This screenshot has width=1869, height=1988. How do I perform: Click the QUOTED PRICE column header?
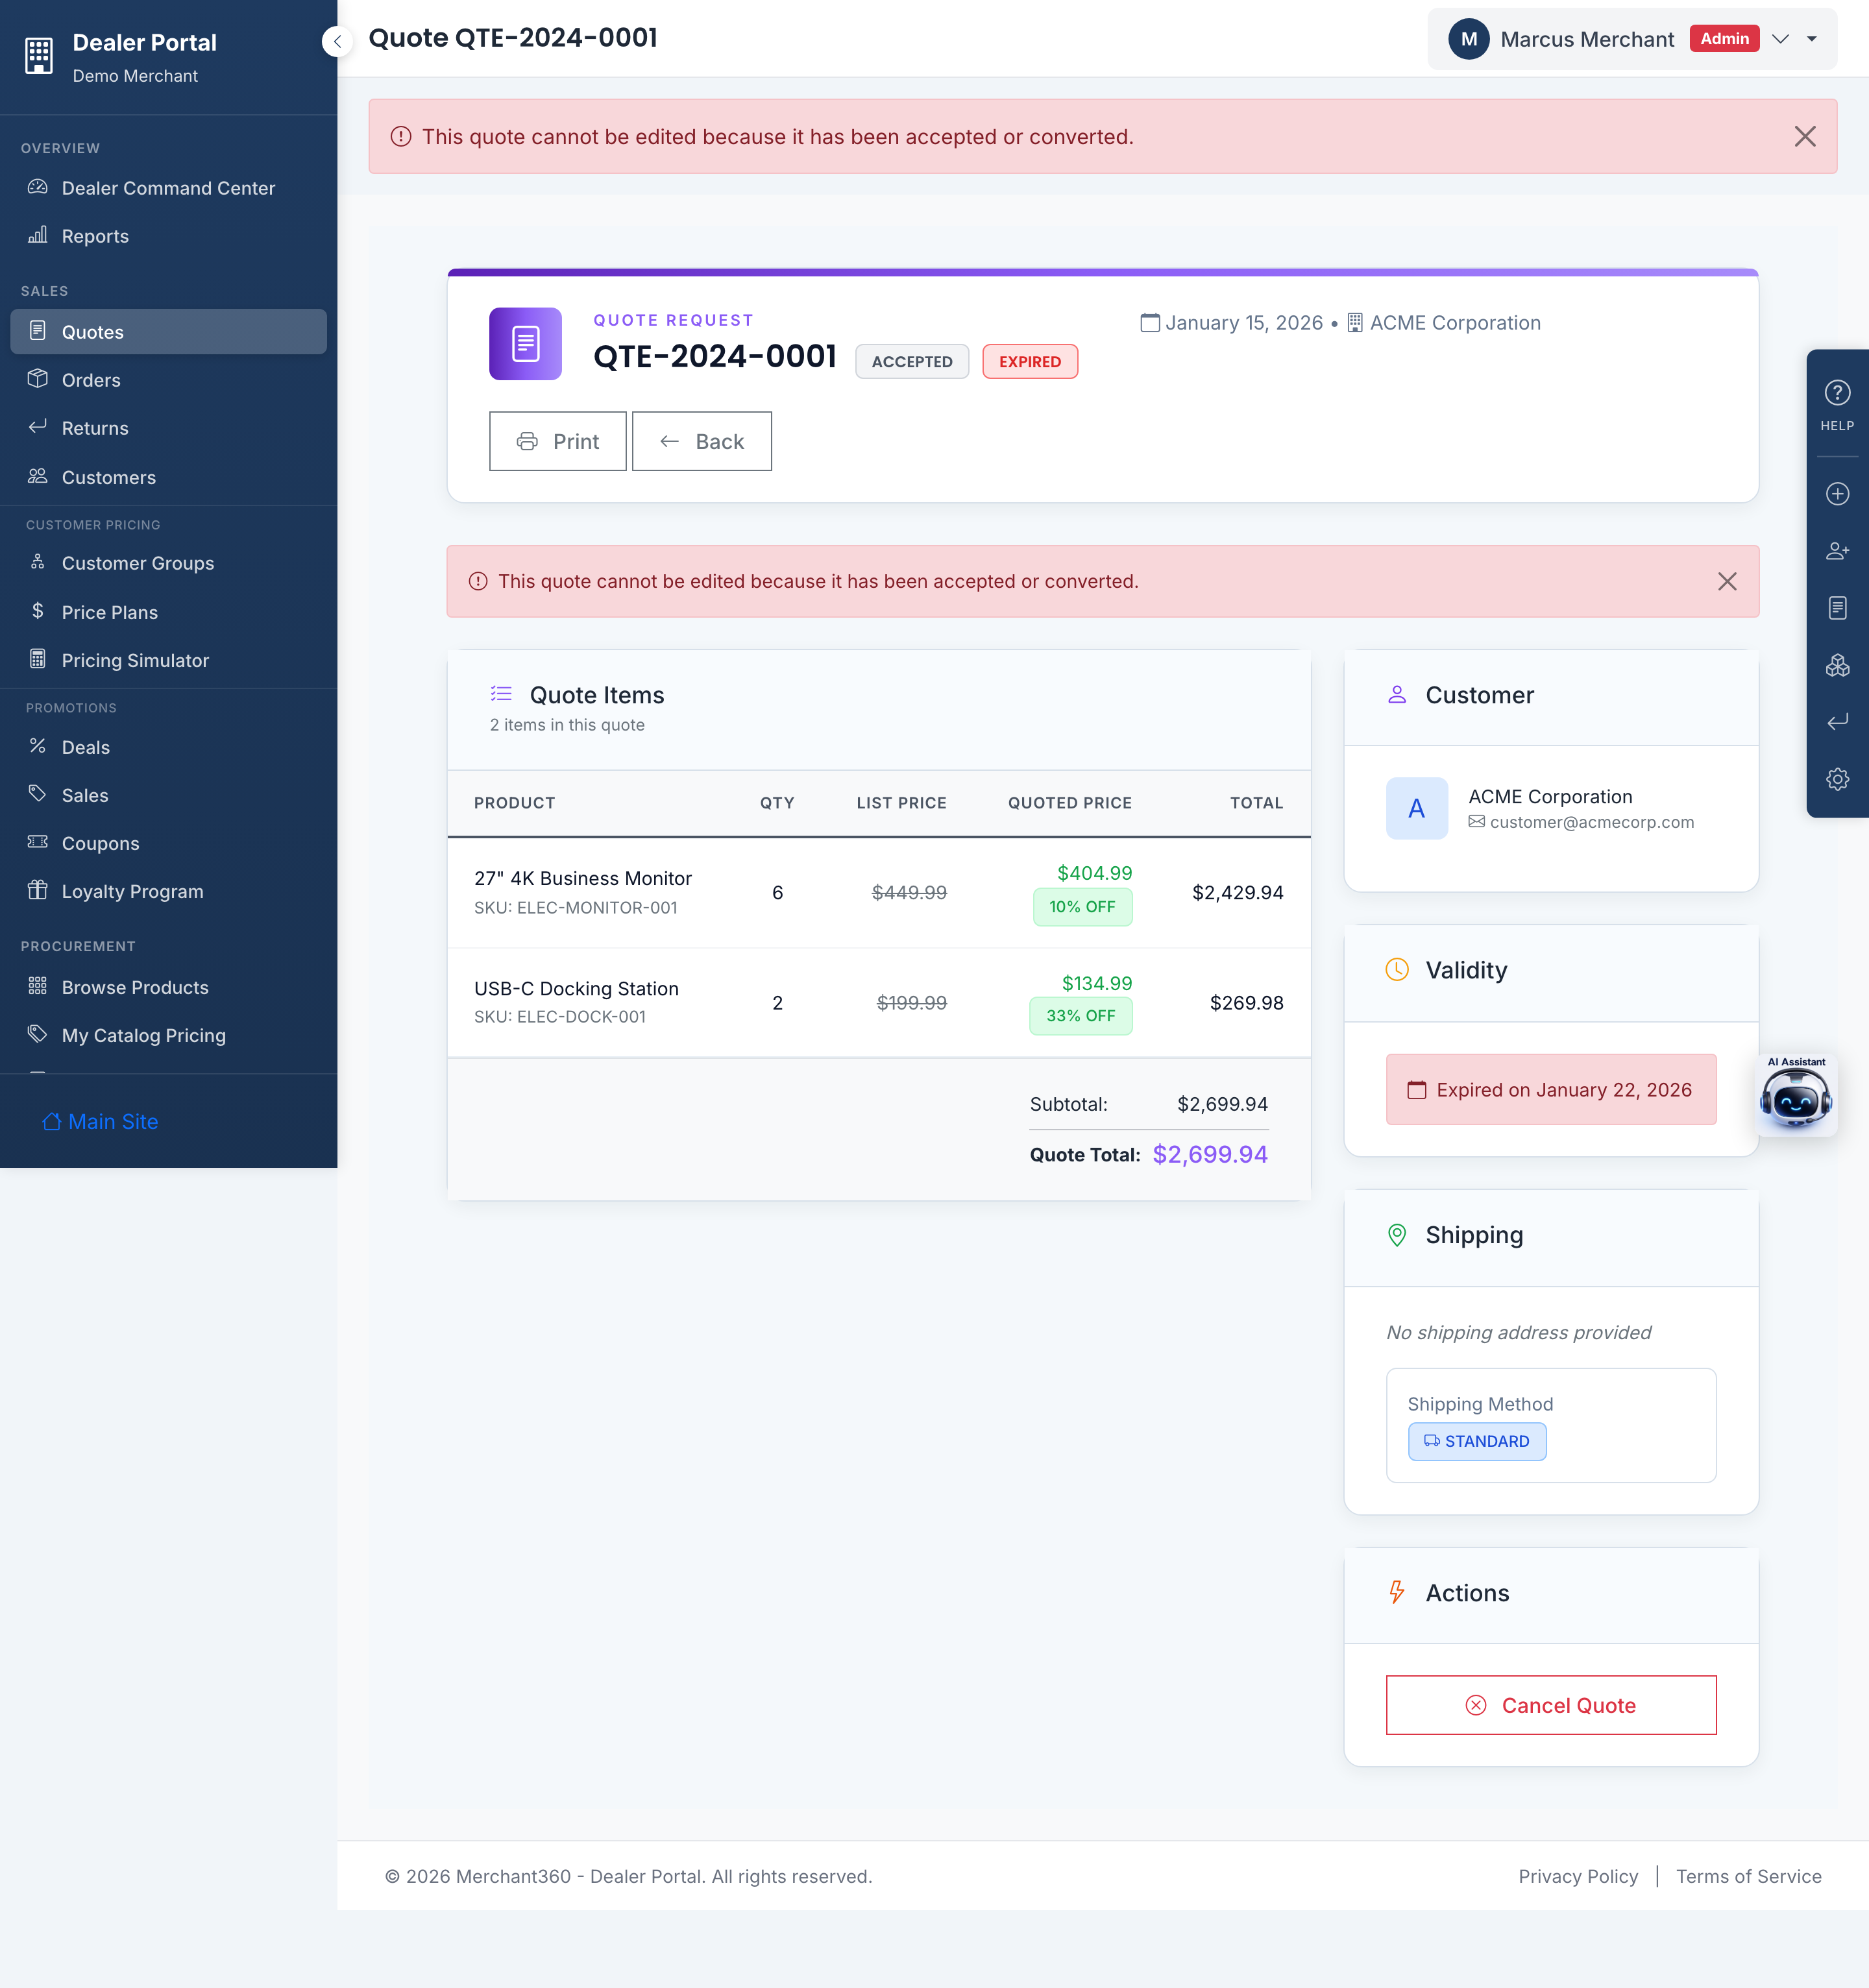point(1070,803)
